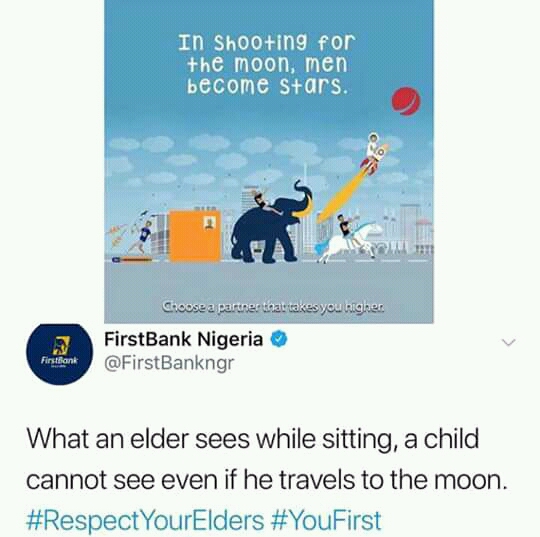Open the #YouFirst hashtag

tap(326, 520)
